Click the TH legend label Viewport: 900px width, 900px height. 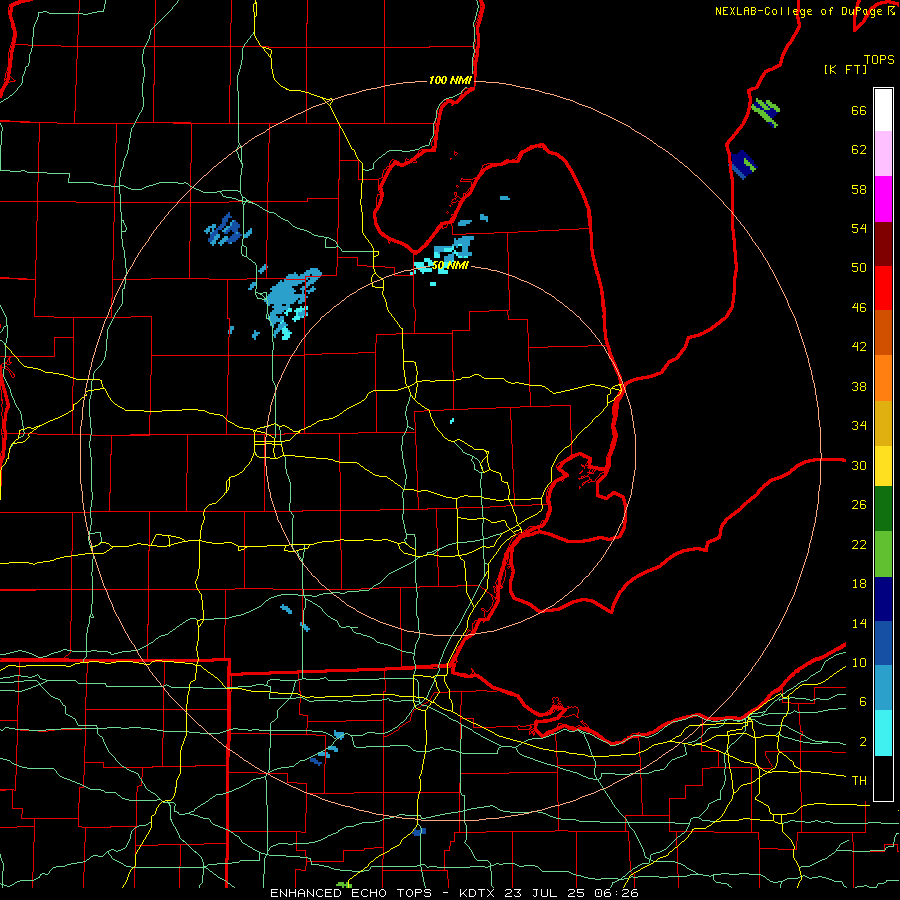(x=859, y=781)
